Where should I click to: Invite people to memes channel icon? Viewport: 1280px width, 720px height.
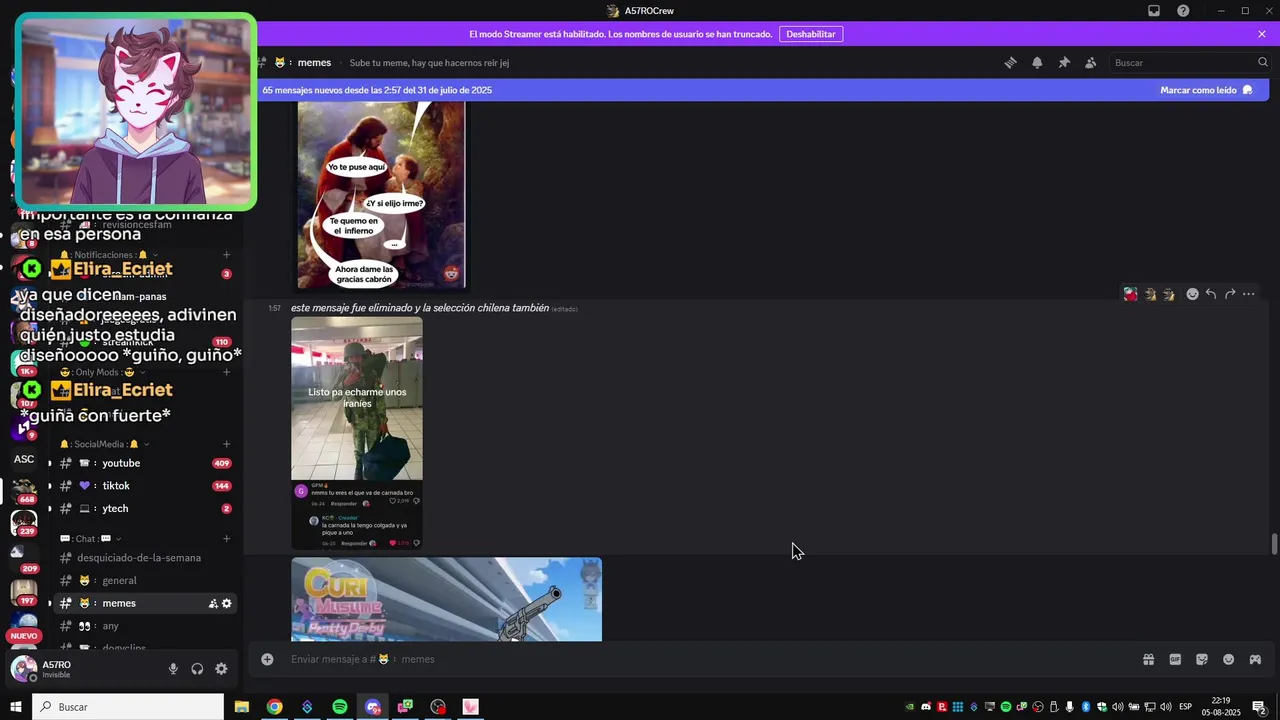[213, 603]
